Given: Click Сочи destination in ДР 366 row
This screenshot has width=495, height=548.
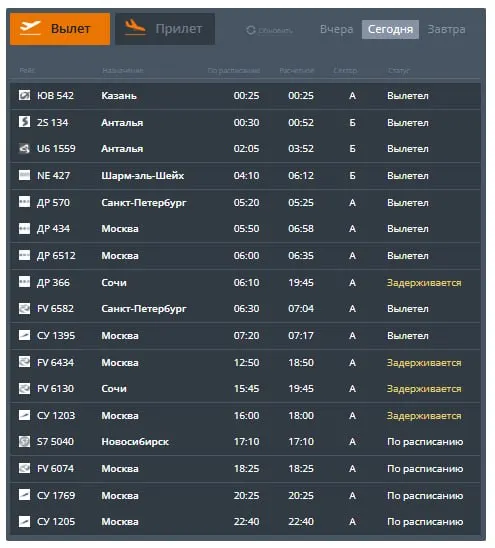Looking at the screenshot, I should coord(114,282).
